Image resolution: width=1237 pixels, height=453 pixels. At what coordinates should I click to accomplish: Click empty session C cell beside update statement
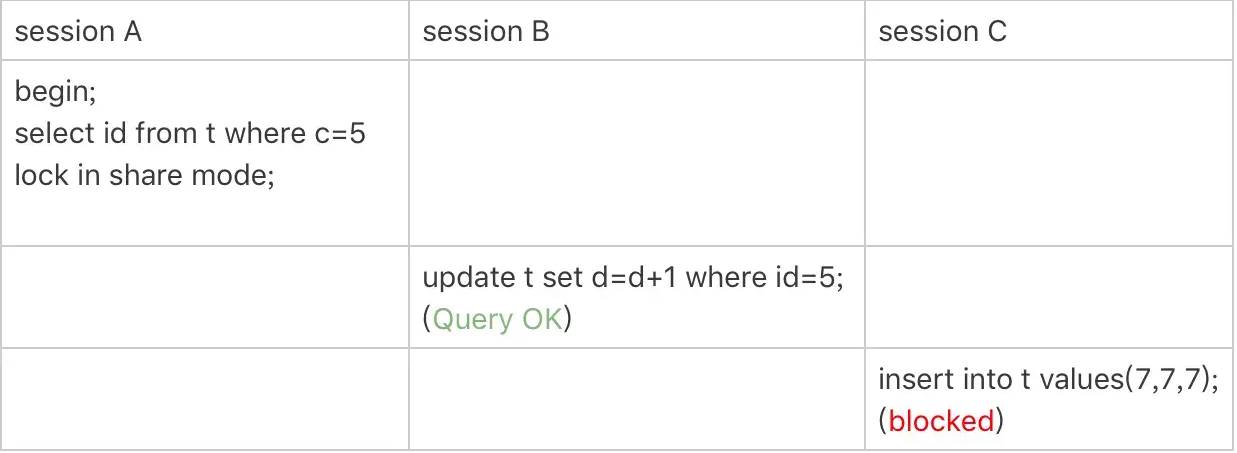tap(1048, 298)
